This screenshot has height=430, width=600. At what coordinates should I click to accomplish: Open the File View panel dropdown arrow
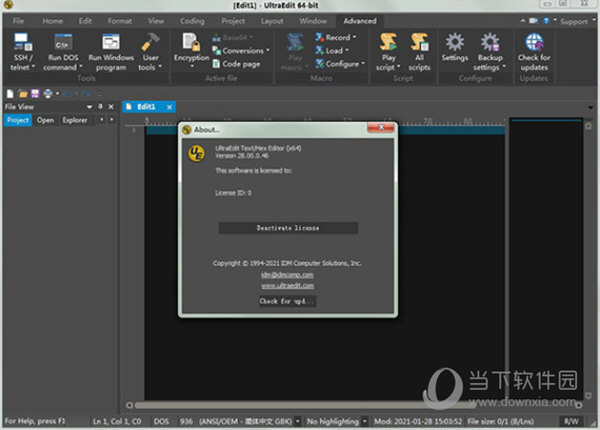click(x=89, y=107)
